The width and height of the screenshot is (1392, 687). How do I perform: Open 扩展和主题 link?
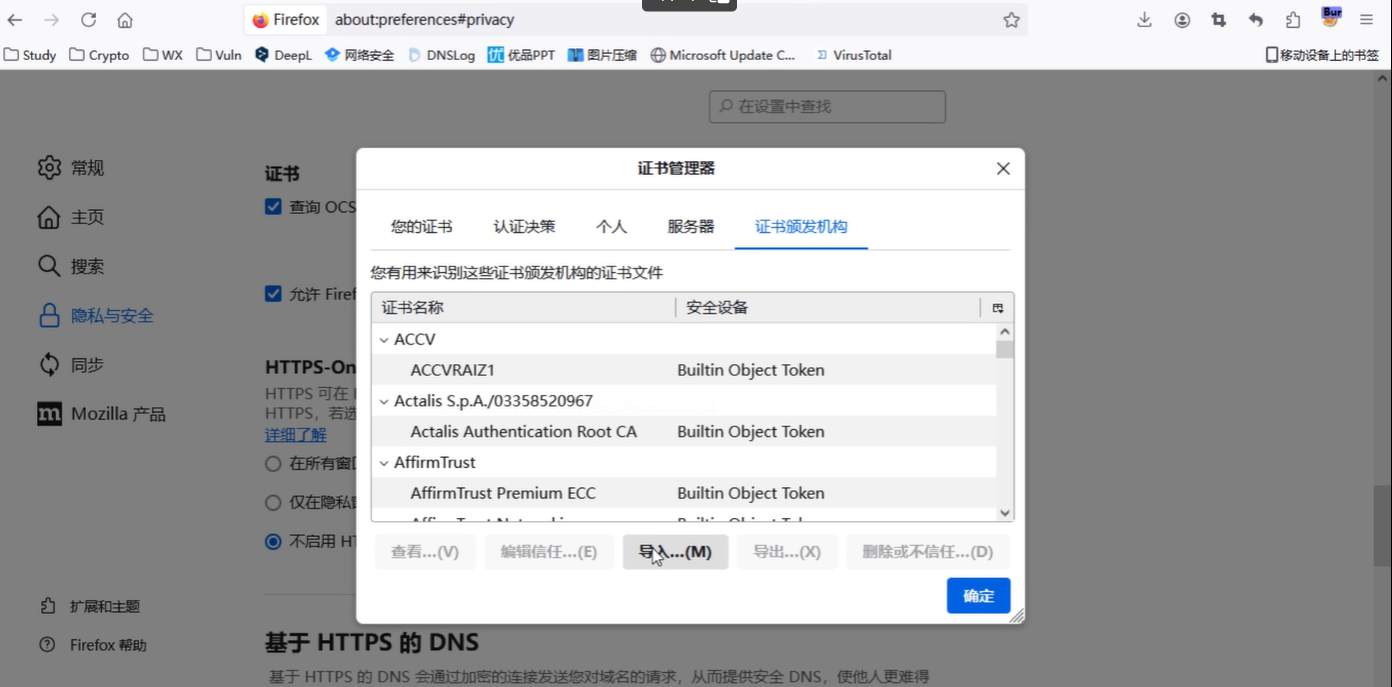click(91, 606)
